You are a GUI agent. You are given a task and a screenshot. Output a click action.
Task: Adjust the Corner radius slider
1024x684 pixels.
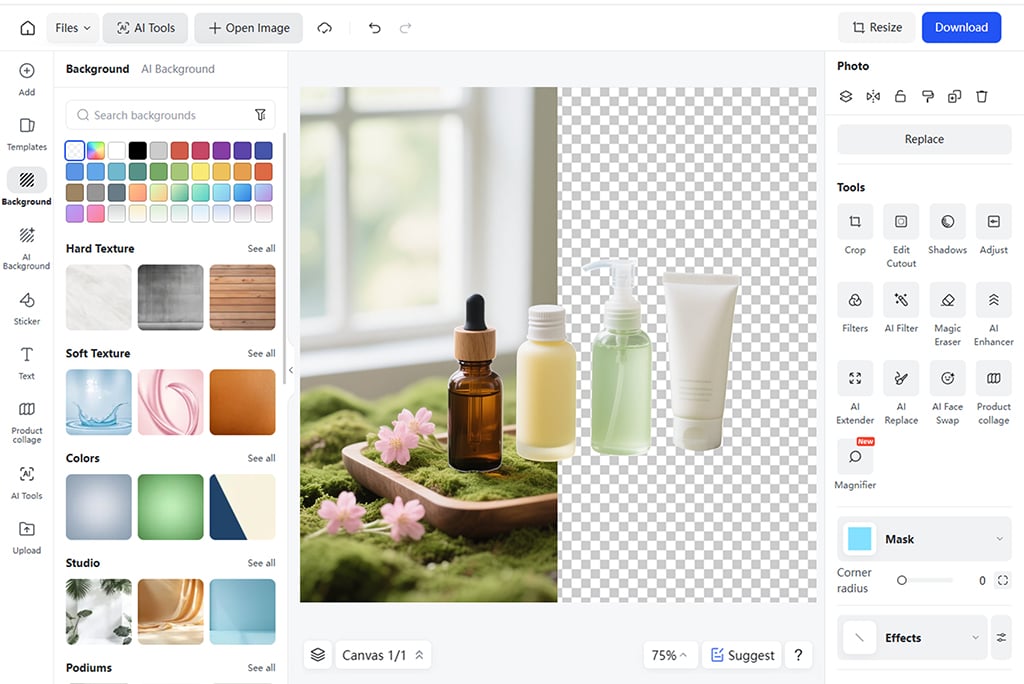click(x=925, y=580)
